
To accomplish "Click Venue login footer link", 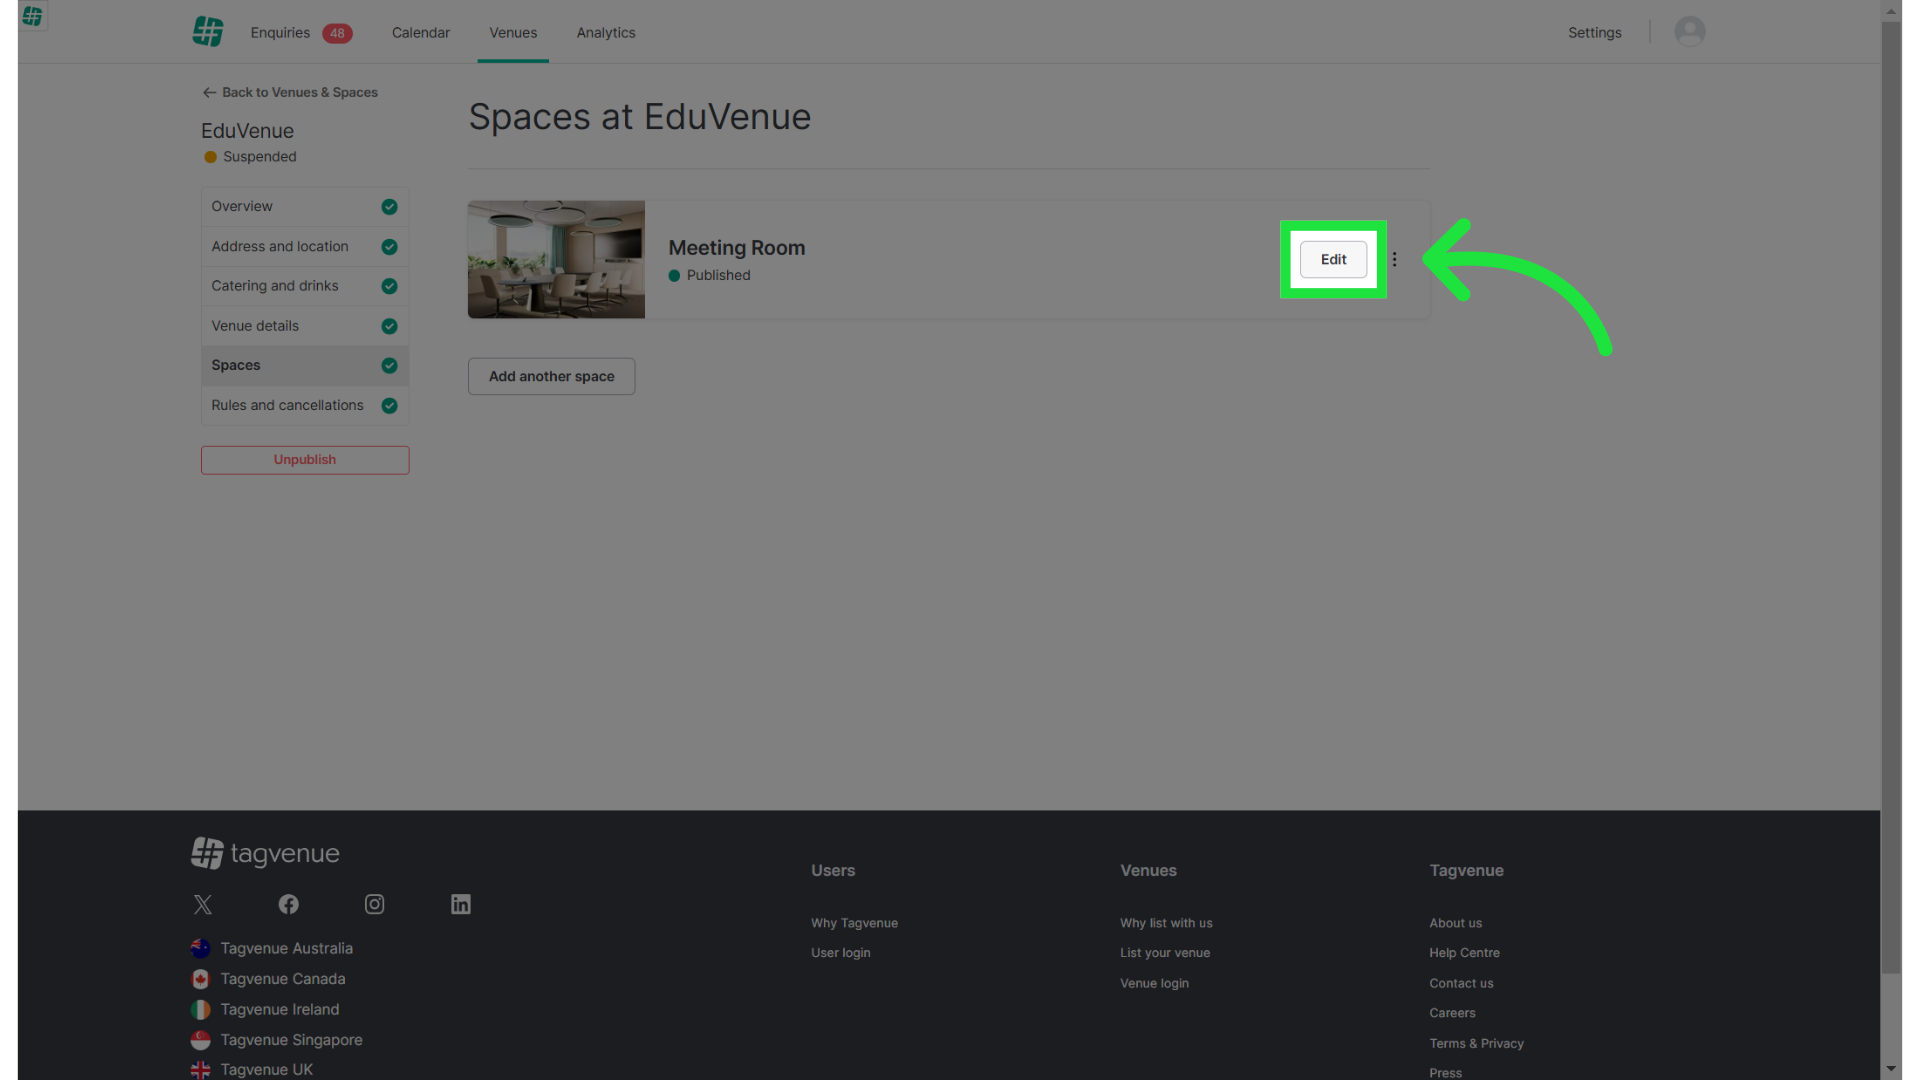I will (1154, 984).
